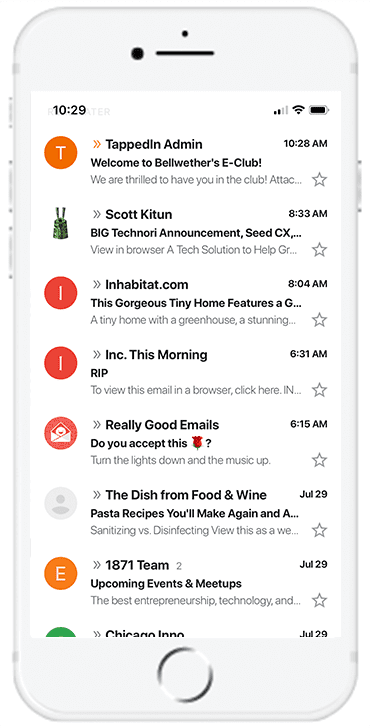This screenshot has height=728, width=370.
Task: Star The Dish from Food & Wine email
Action: coord(319,530)
